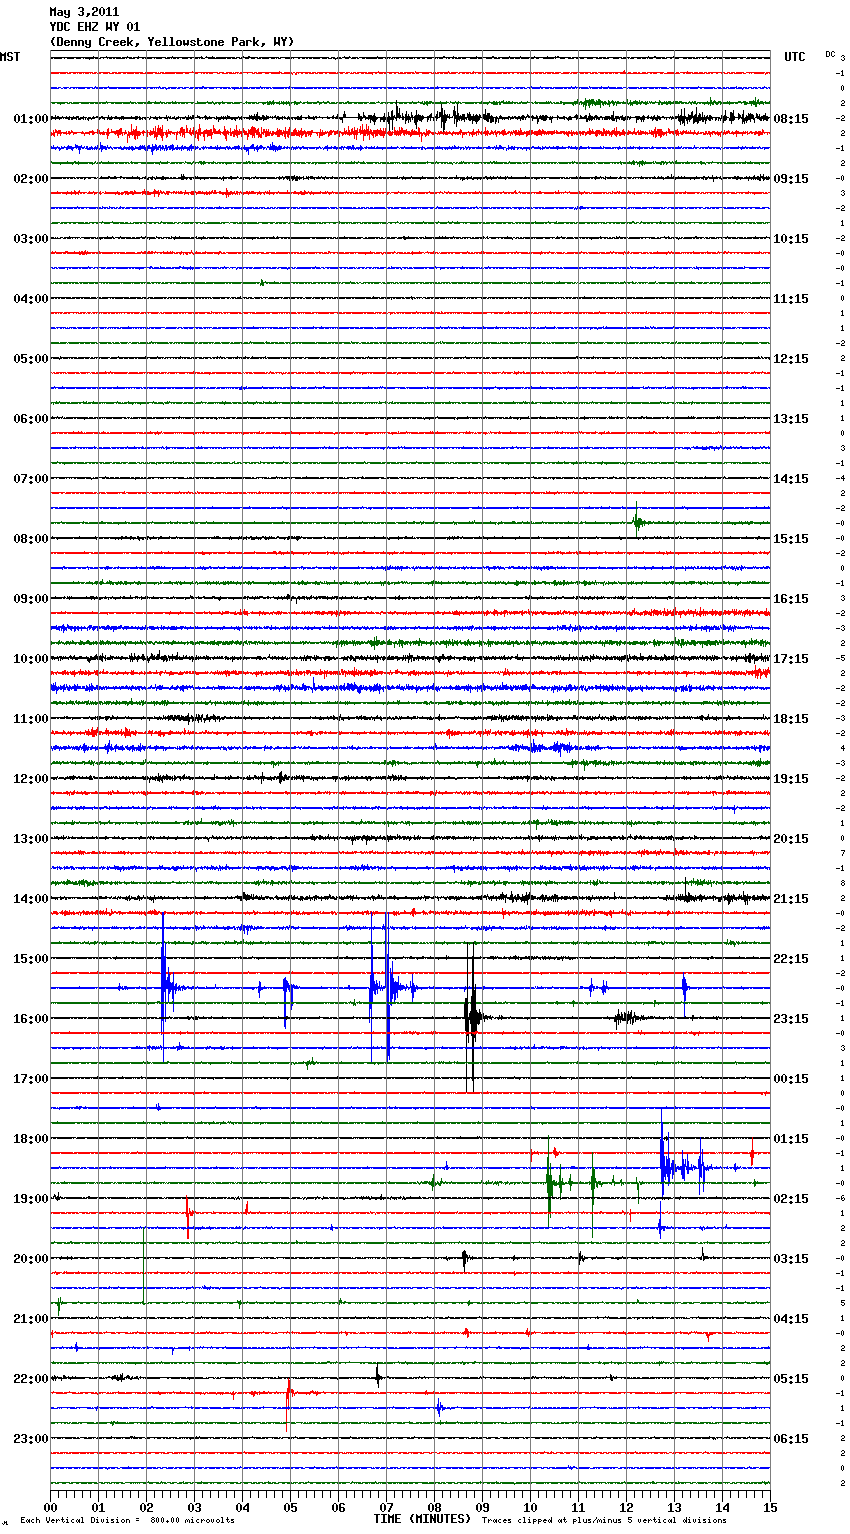Viewport: 850px width, 1534px height.
Task: Click the '08:15' UTC time label
Action: [791, 119]
